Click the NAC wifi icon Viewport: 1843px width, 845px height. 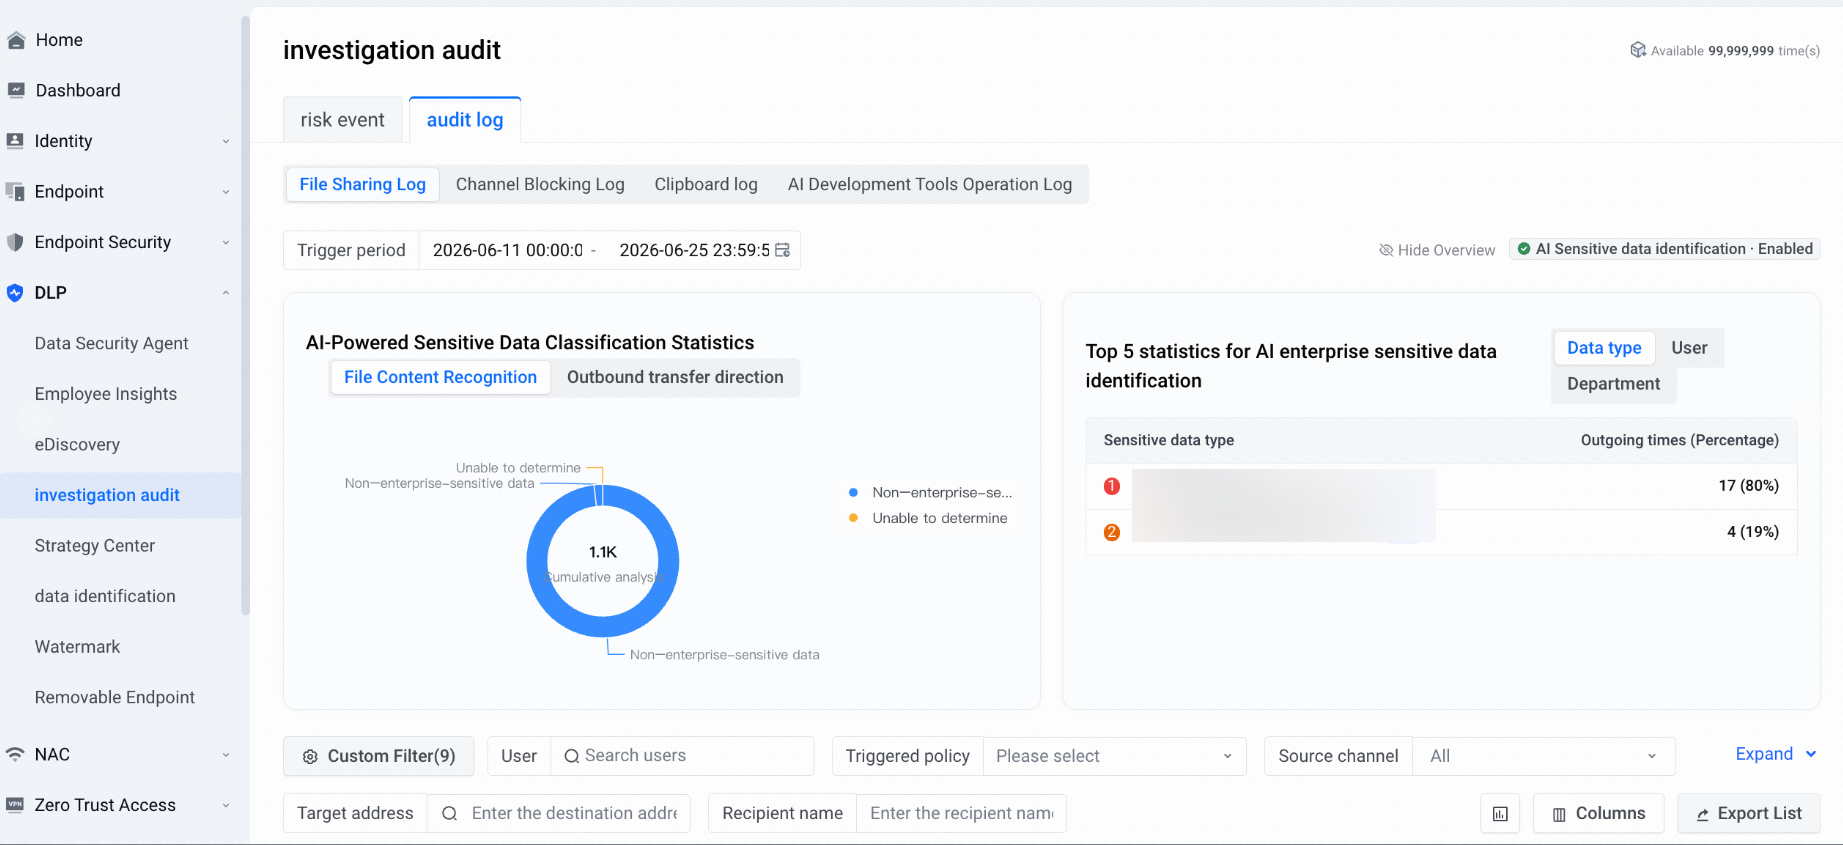click(15, 754)
